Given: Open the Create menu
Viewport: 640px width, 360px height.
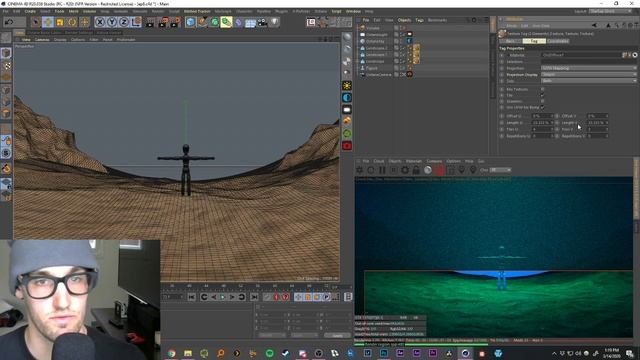Looking at the screenshot, I should 30,11.
